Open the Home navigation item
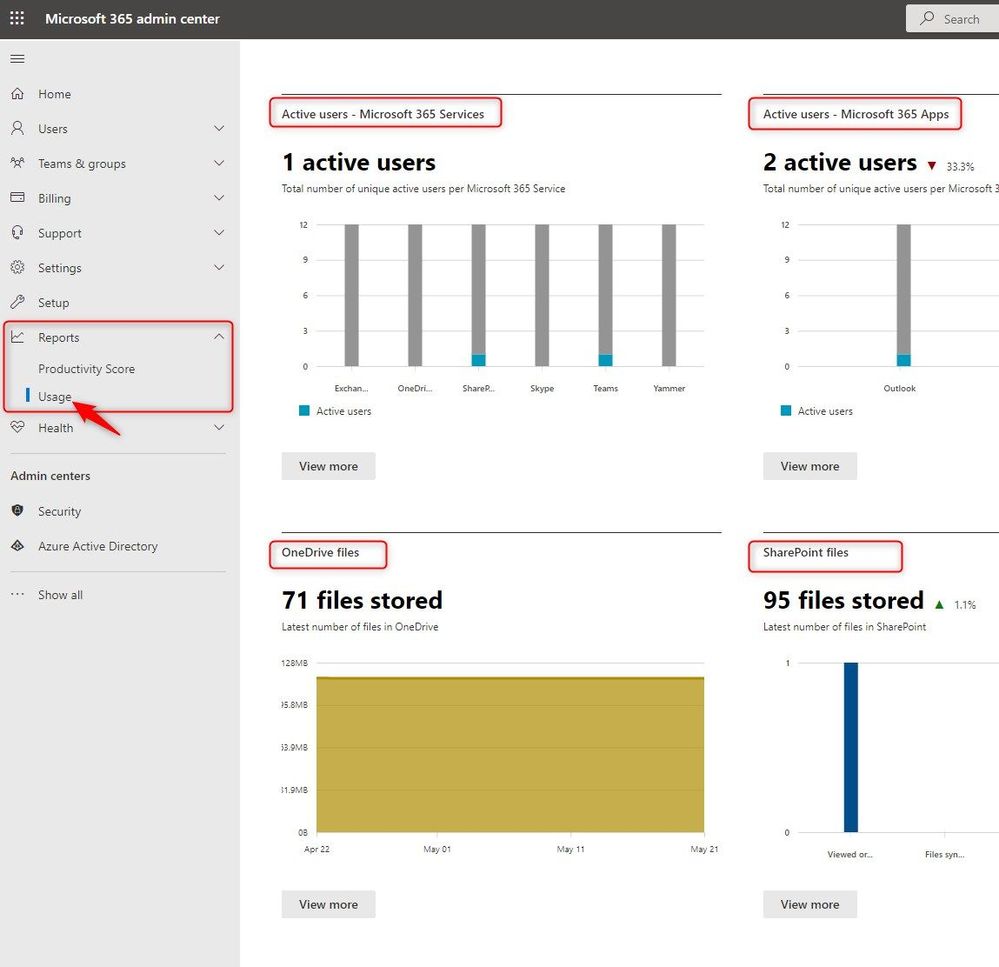Screen dimensions: 999x967 coord(120,94)
